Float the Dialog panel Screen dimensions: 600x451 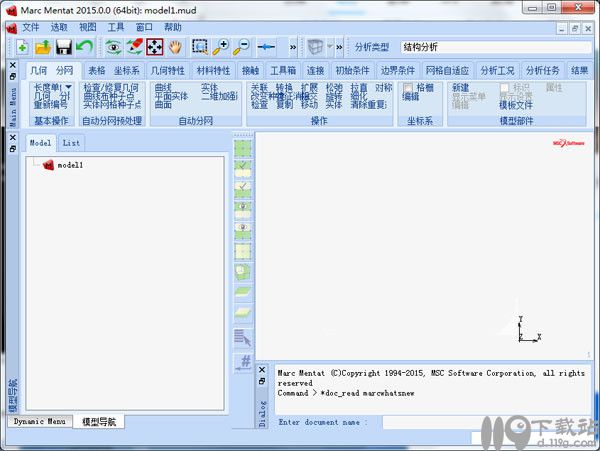262,381
